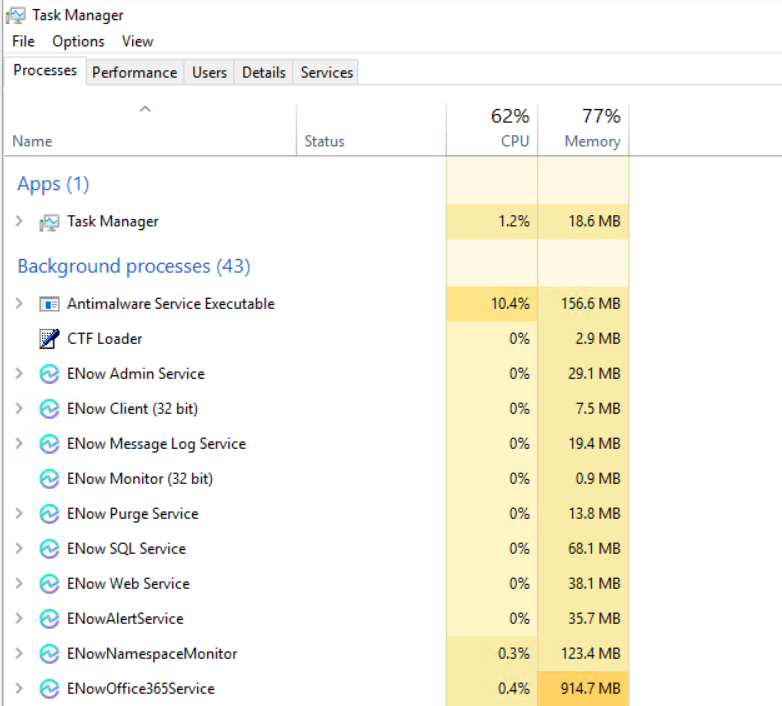Select ENowOffice365Service name

tap(141, 689)
